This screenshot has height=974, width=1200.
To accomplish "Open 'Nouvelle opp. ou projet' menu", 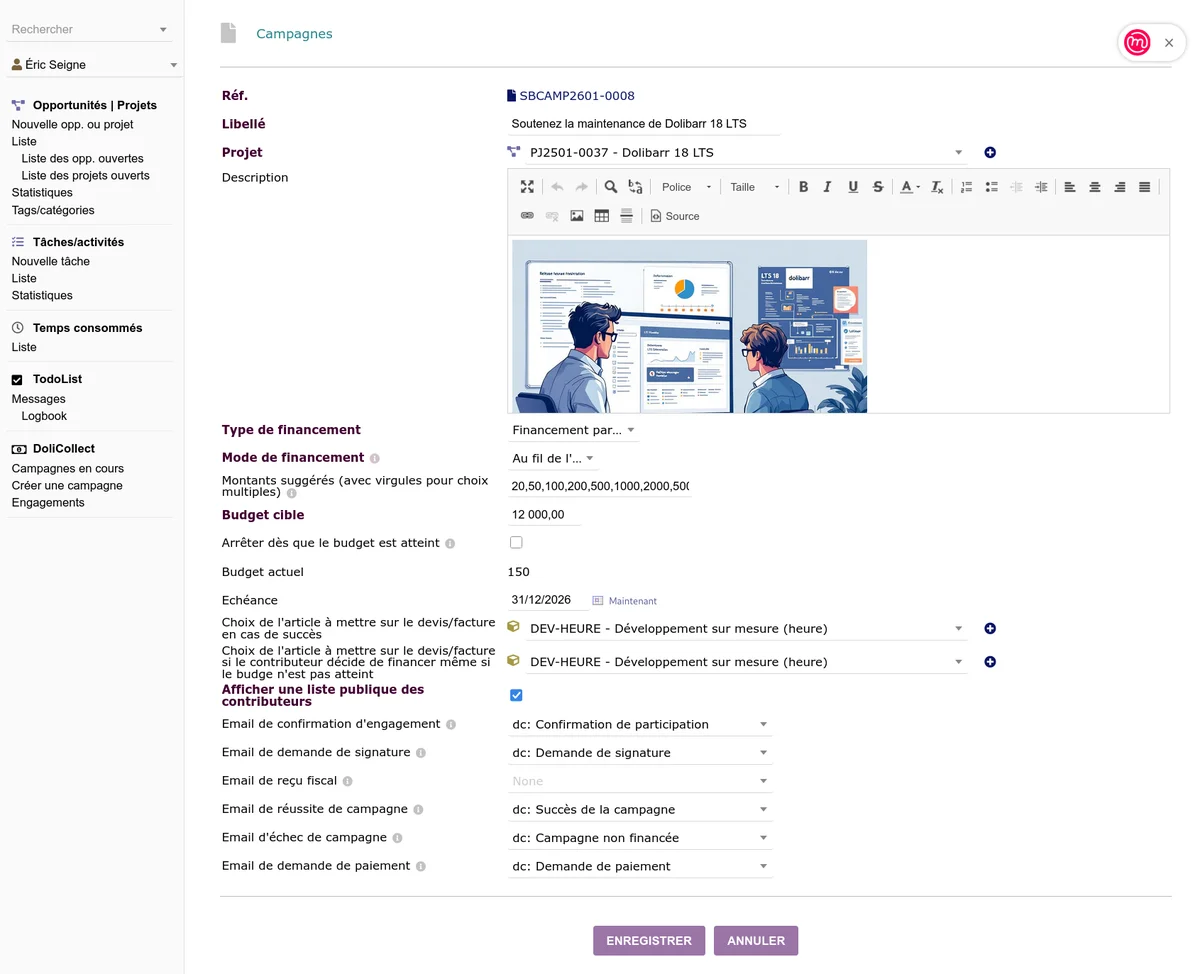I will tap(72, 125).
